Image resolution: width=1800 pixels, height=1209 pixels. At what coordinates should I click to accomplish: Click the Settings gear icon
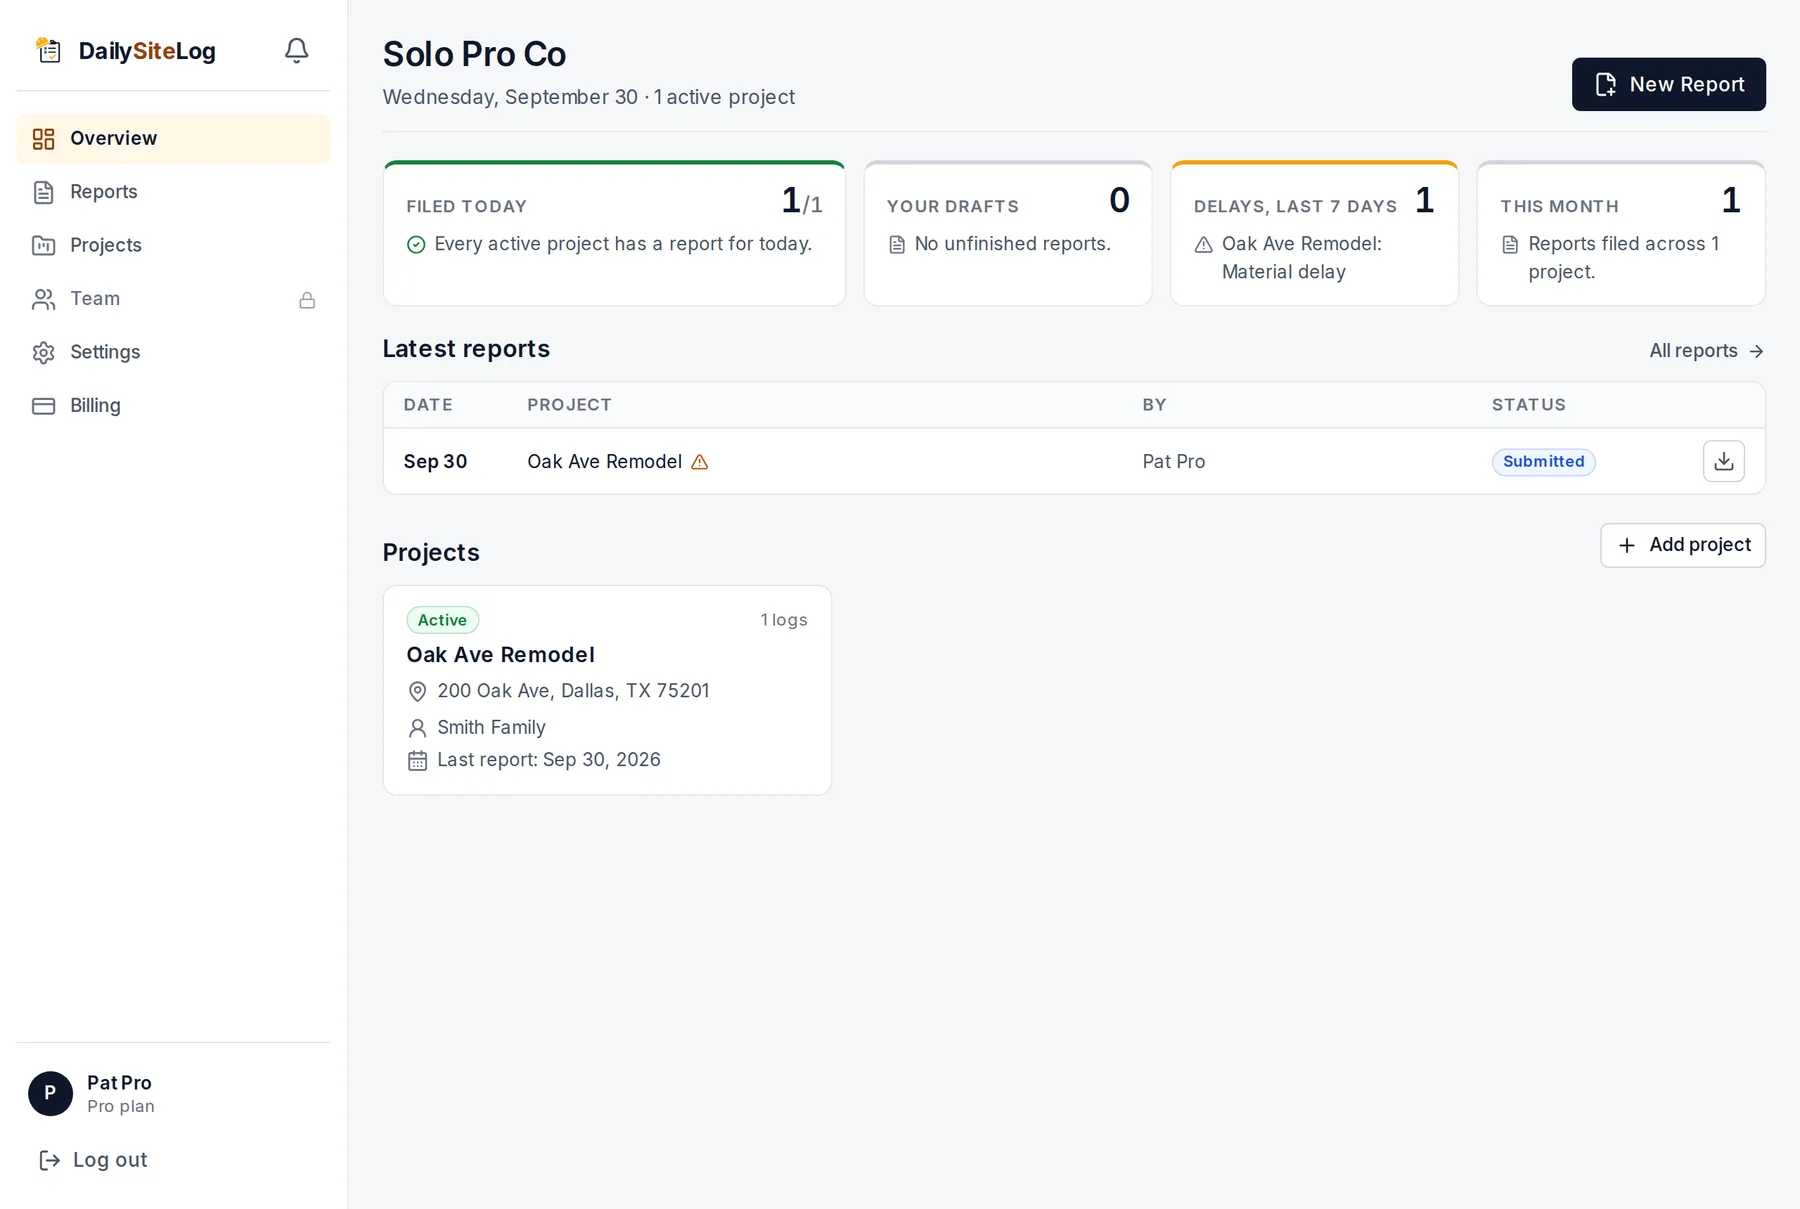click(44, 352)
